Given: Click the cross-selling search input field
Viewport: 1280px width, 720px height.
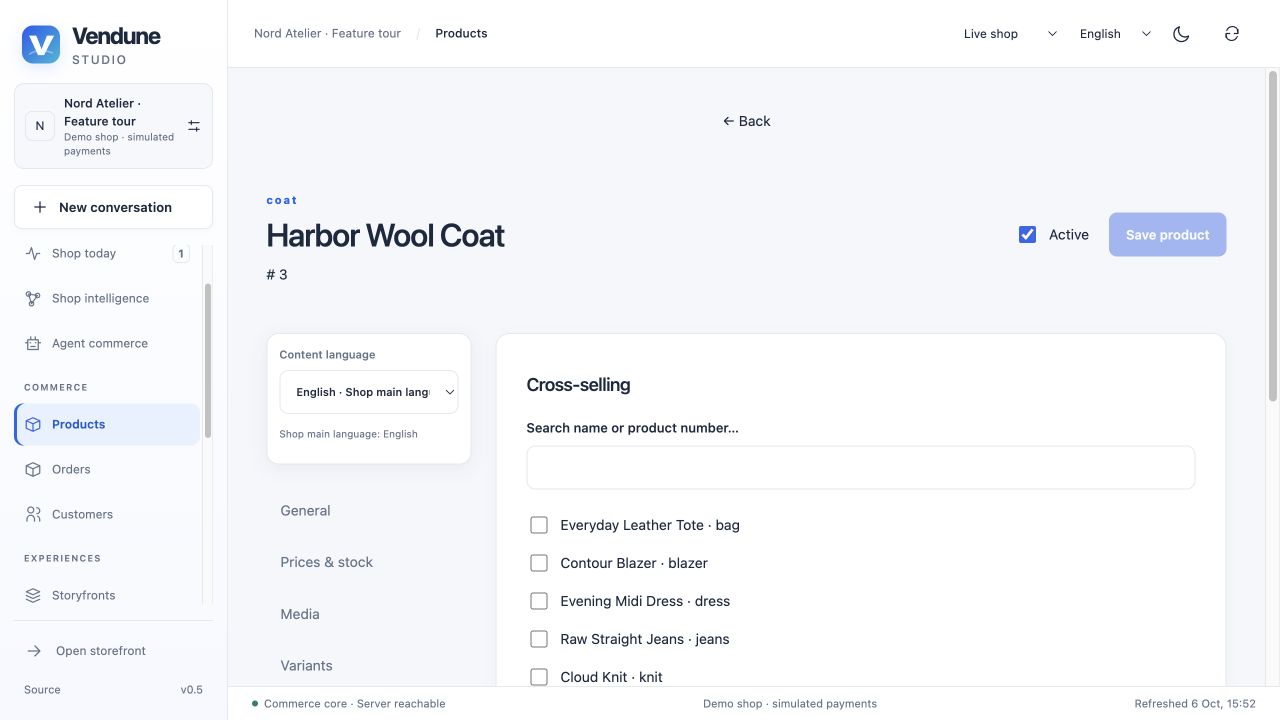Looking at the screenshot, I should click(x=861, y=468).
